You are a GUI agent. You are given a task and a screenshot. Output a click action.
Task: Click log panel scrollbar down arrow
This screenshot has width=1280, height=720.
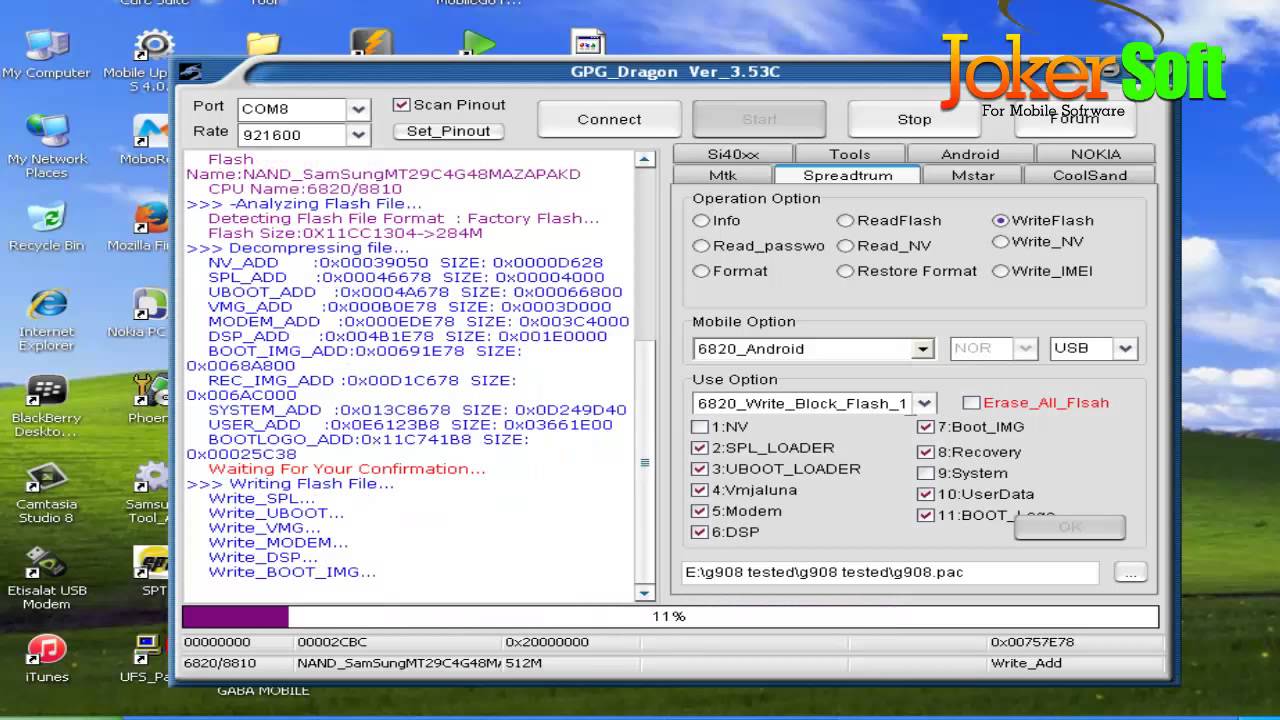click(x=645, y=593)
